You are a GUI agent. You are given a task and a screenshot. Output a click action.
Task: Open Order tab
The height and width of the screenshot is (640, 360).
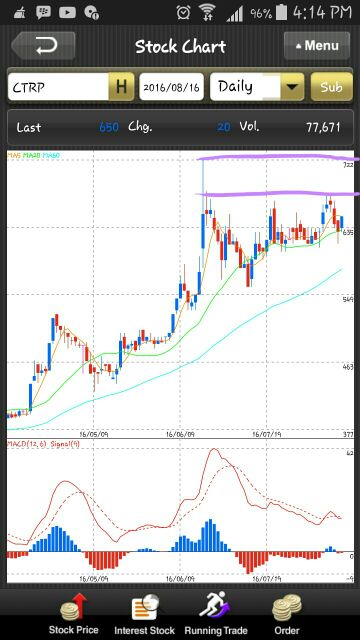tap(287, 614)
